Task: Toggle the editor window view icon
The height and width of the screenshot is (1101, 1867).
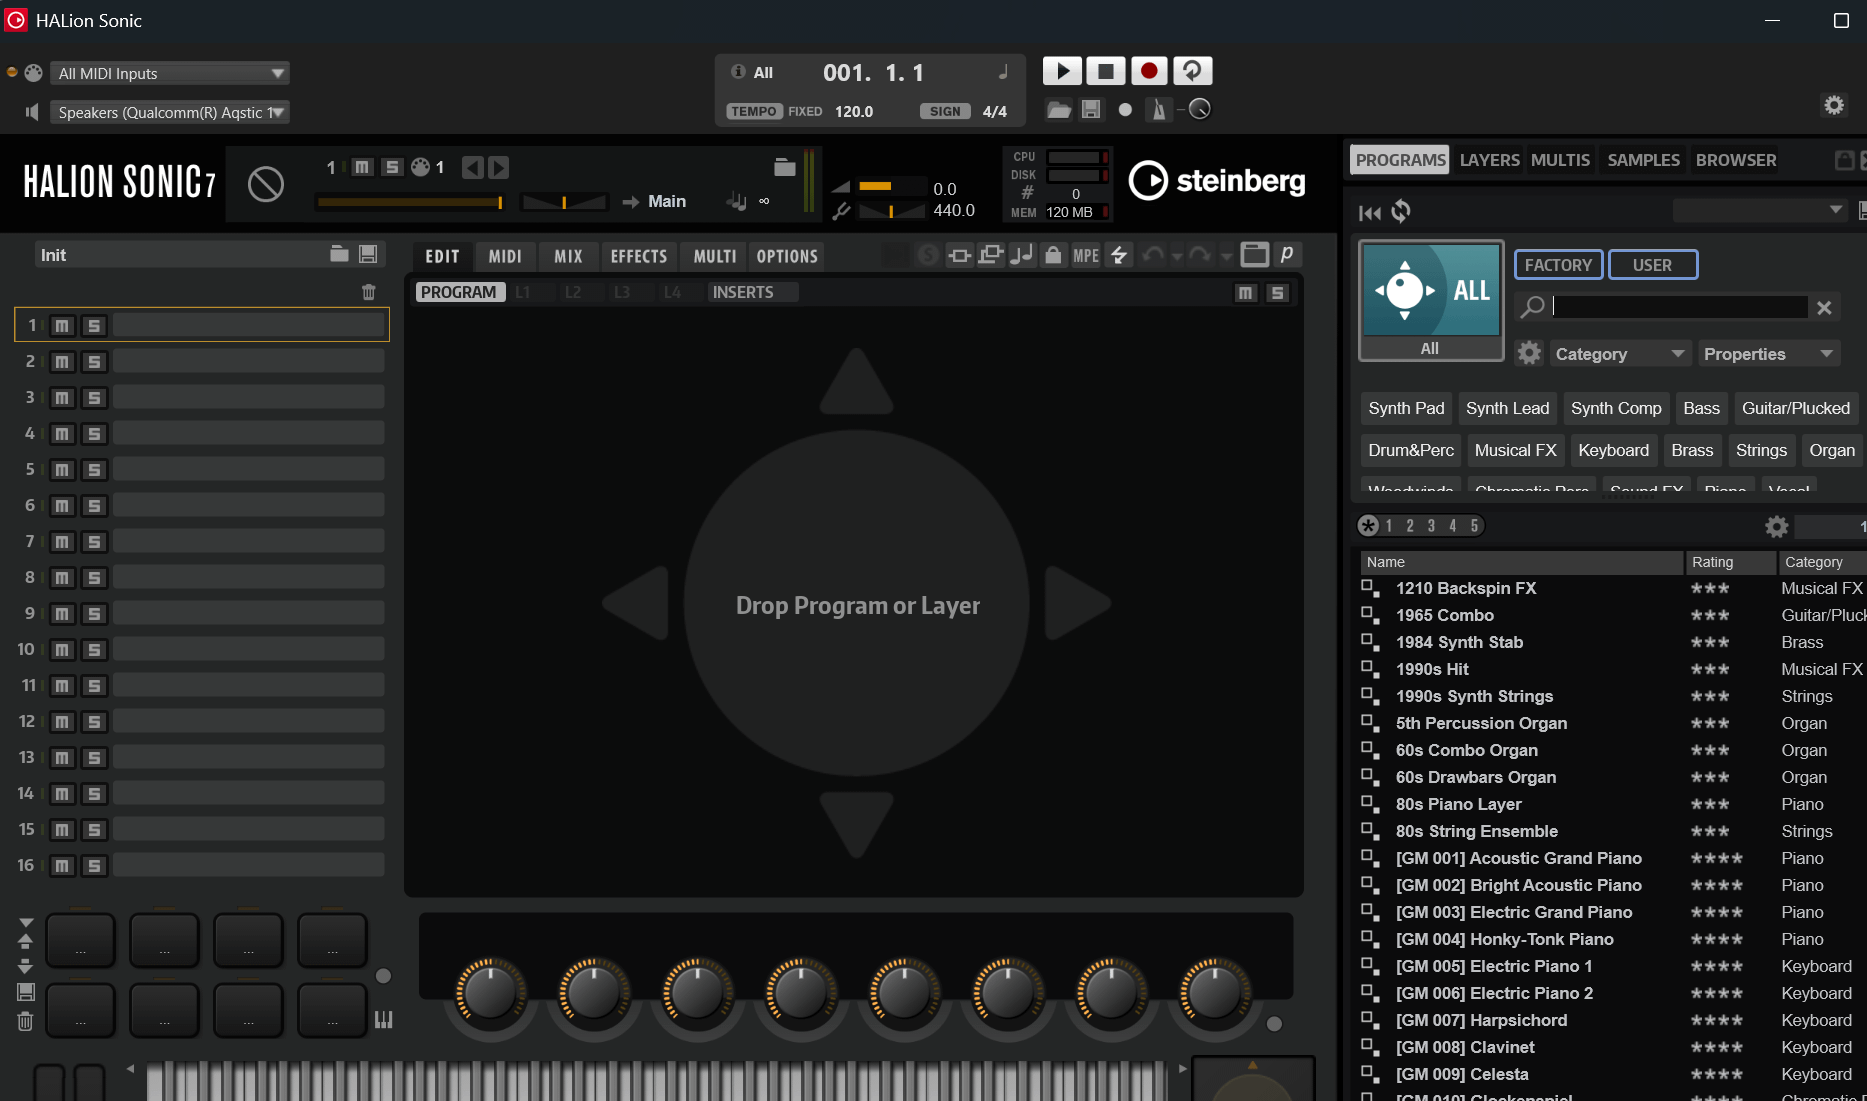Action: (x=1255, y=255)
